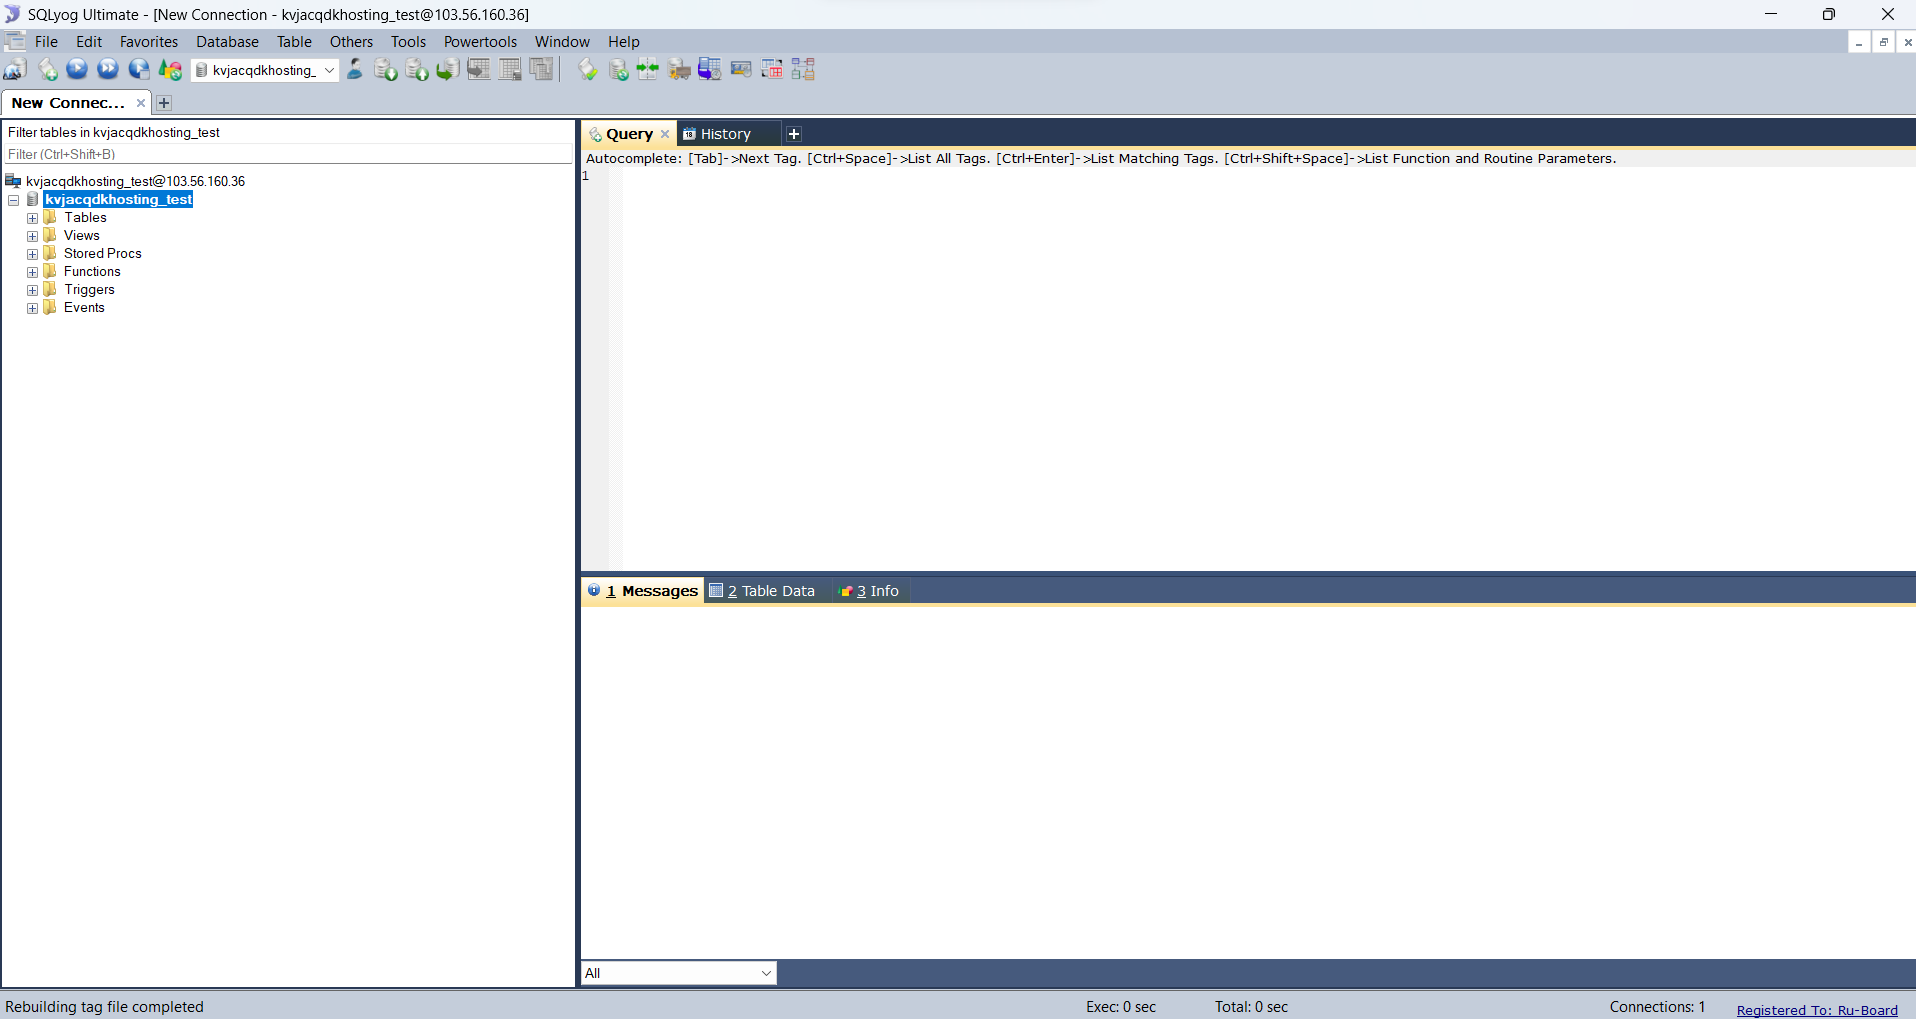
Task: Click the database icon with green down arrow
Action: (386, 70)
